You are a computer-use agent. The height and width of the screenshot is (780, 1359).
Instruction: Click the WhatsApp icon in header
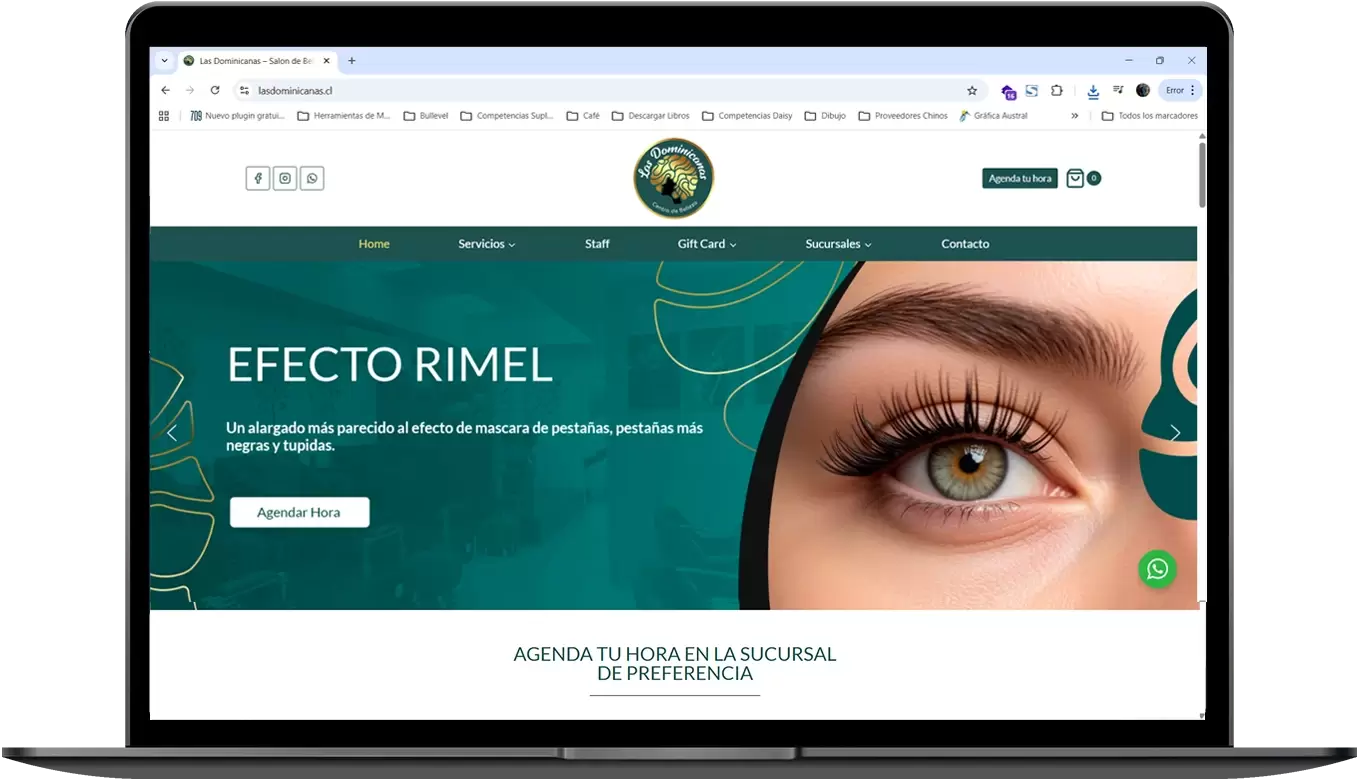coord(312,178)
